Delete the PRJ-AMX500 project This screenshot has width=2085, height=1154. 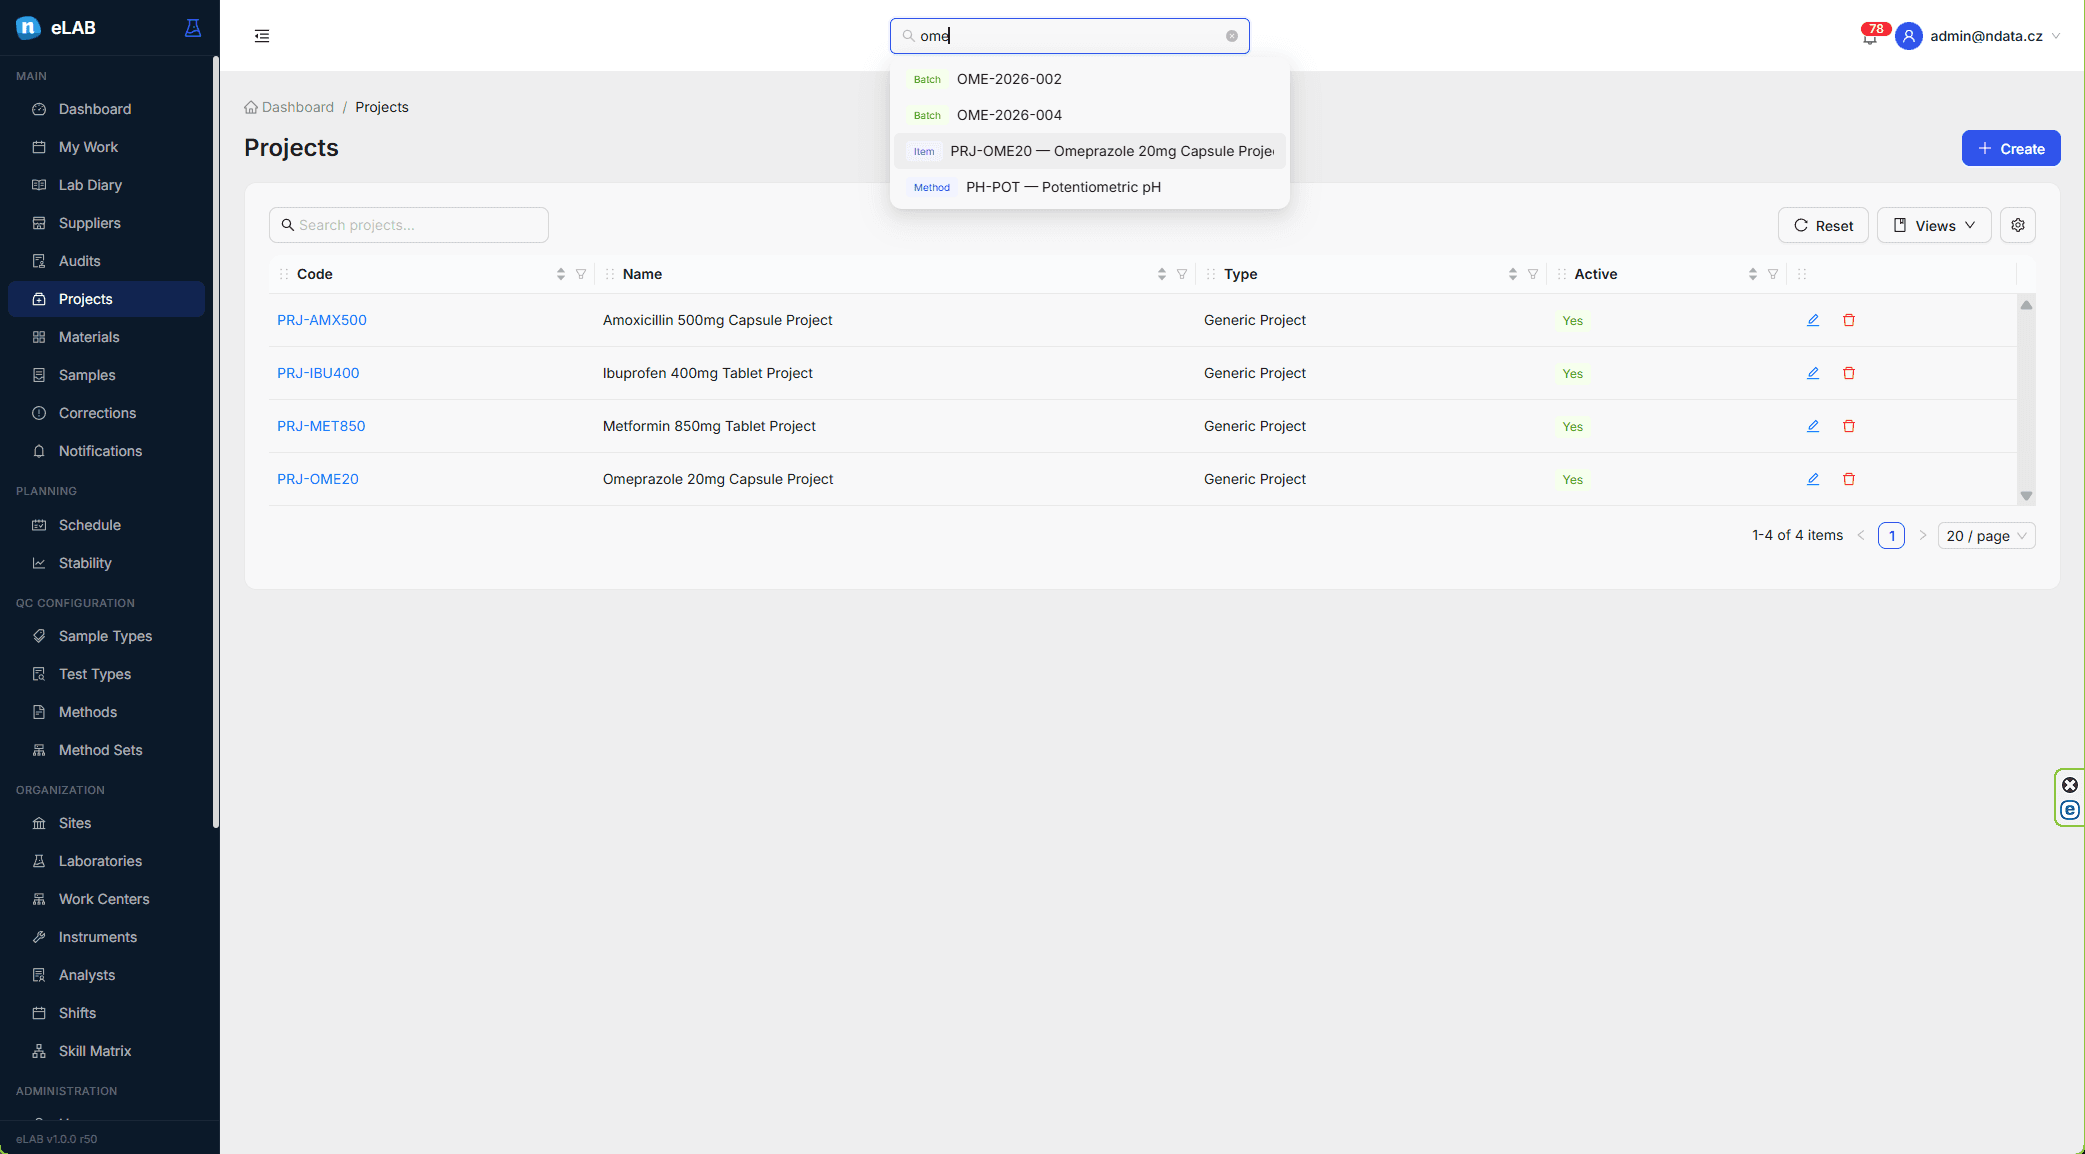coord(1849,320)
